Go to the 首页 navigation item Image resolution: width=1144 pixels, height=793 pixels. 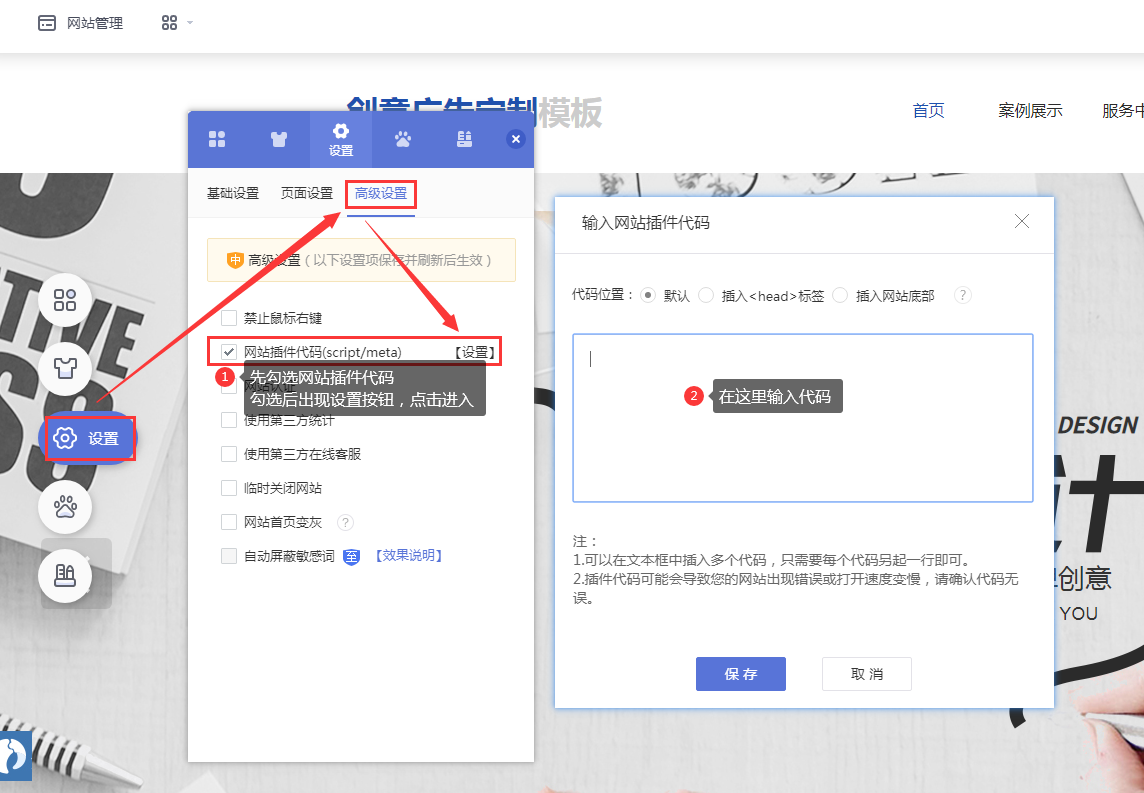click(928, 111)
